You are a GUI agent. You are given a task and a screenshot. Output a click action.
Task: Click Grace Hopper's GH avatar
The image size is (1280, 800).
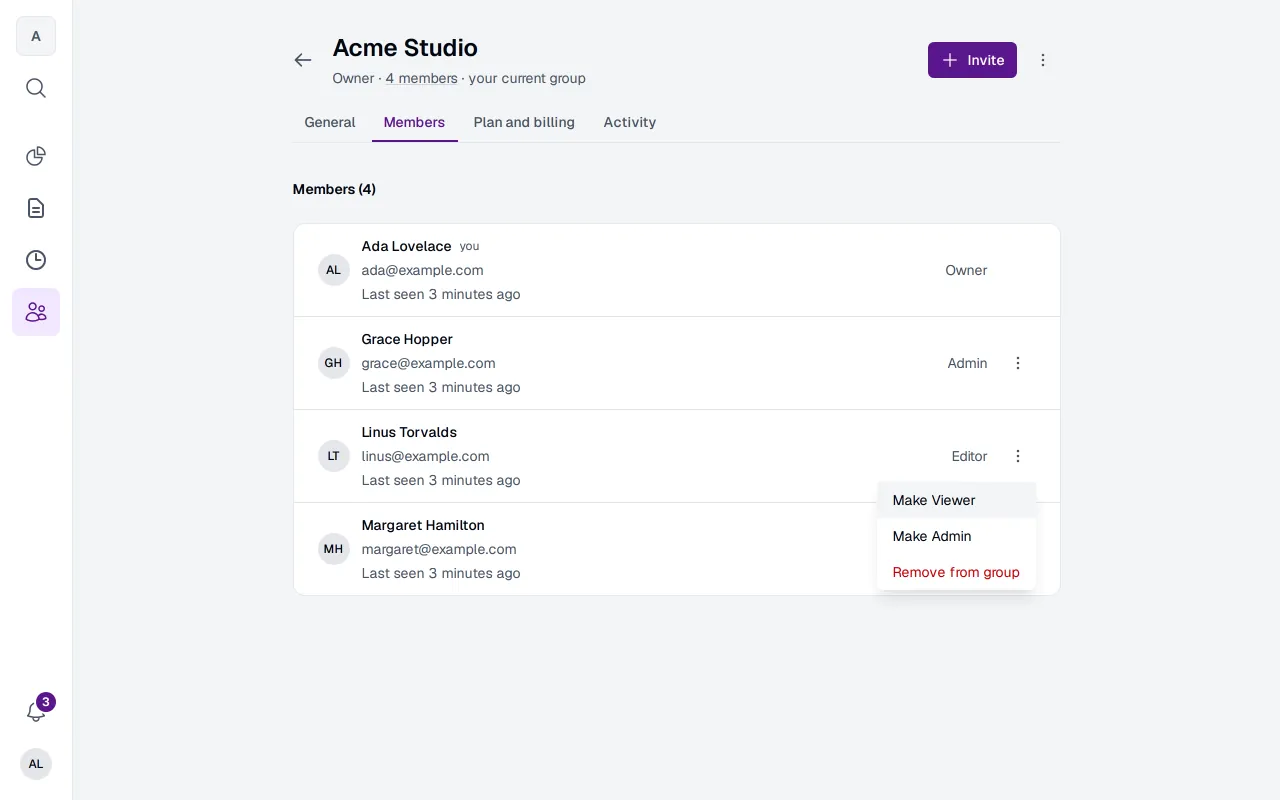tap(334, 363)
